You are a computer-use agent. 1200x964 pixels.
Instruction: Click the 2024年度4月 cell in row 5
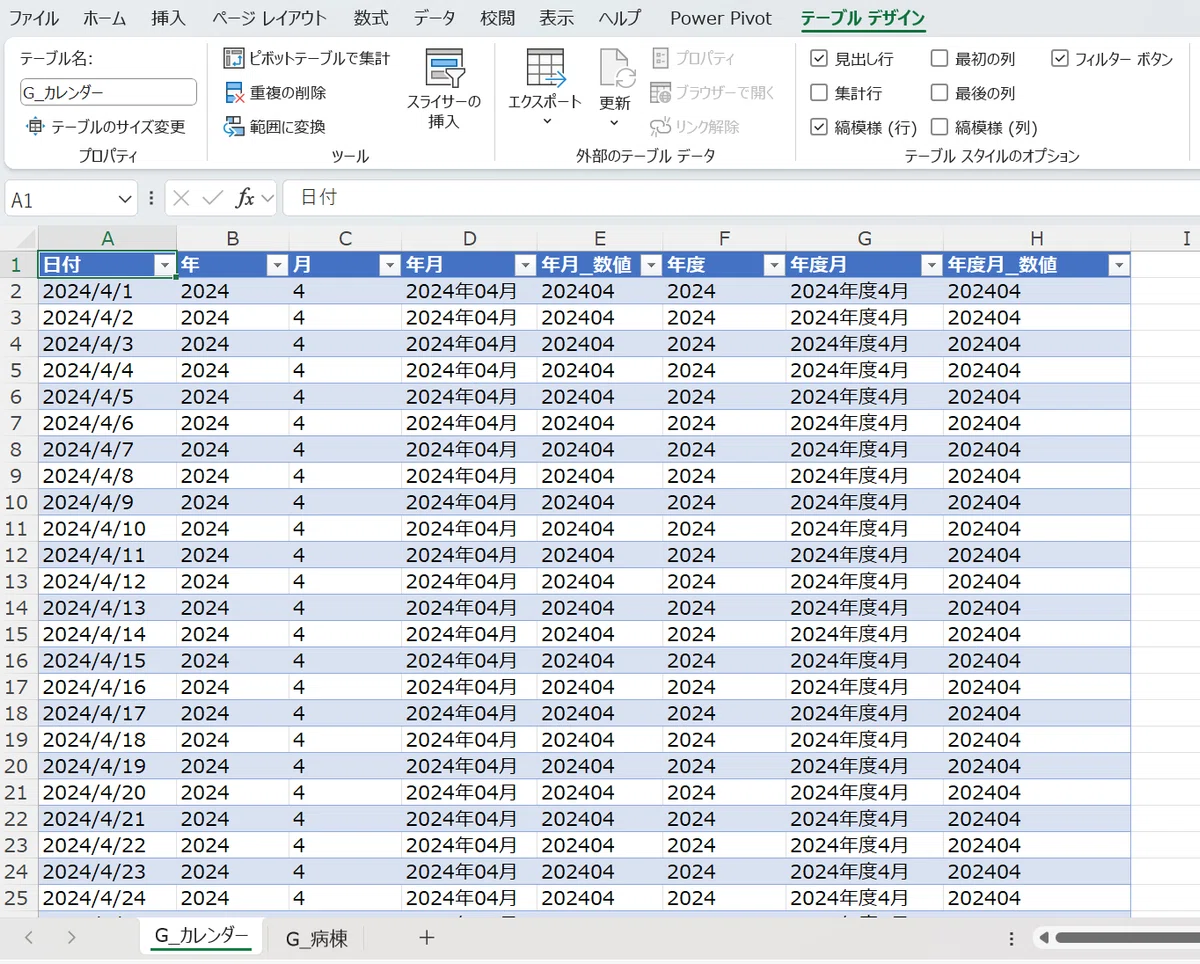pyautogui.click(x=864, y=370)
